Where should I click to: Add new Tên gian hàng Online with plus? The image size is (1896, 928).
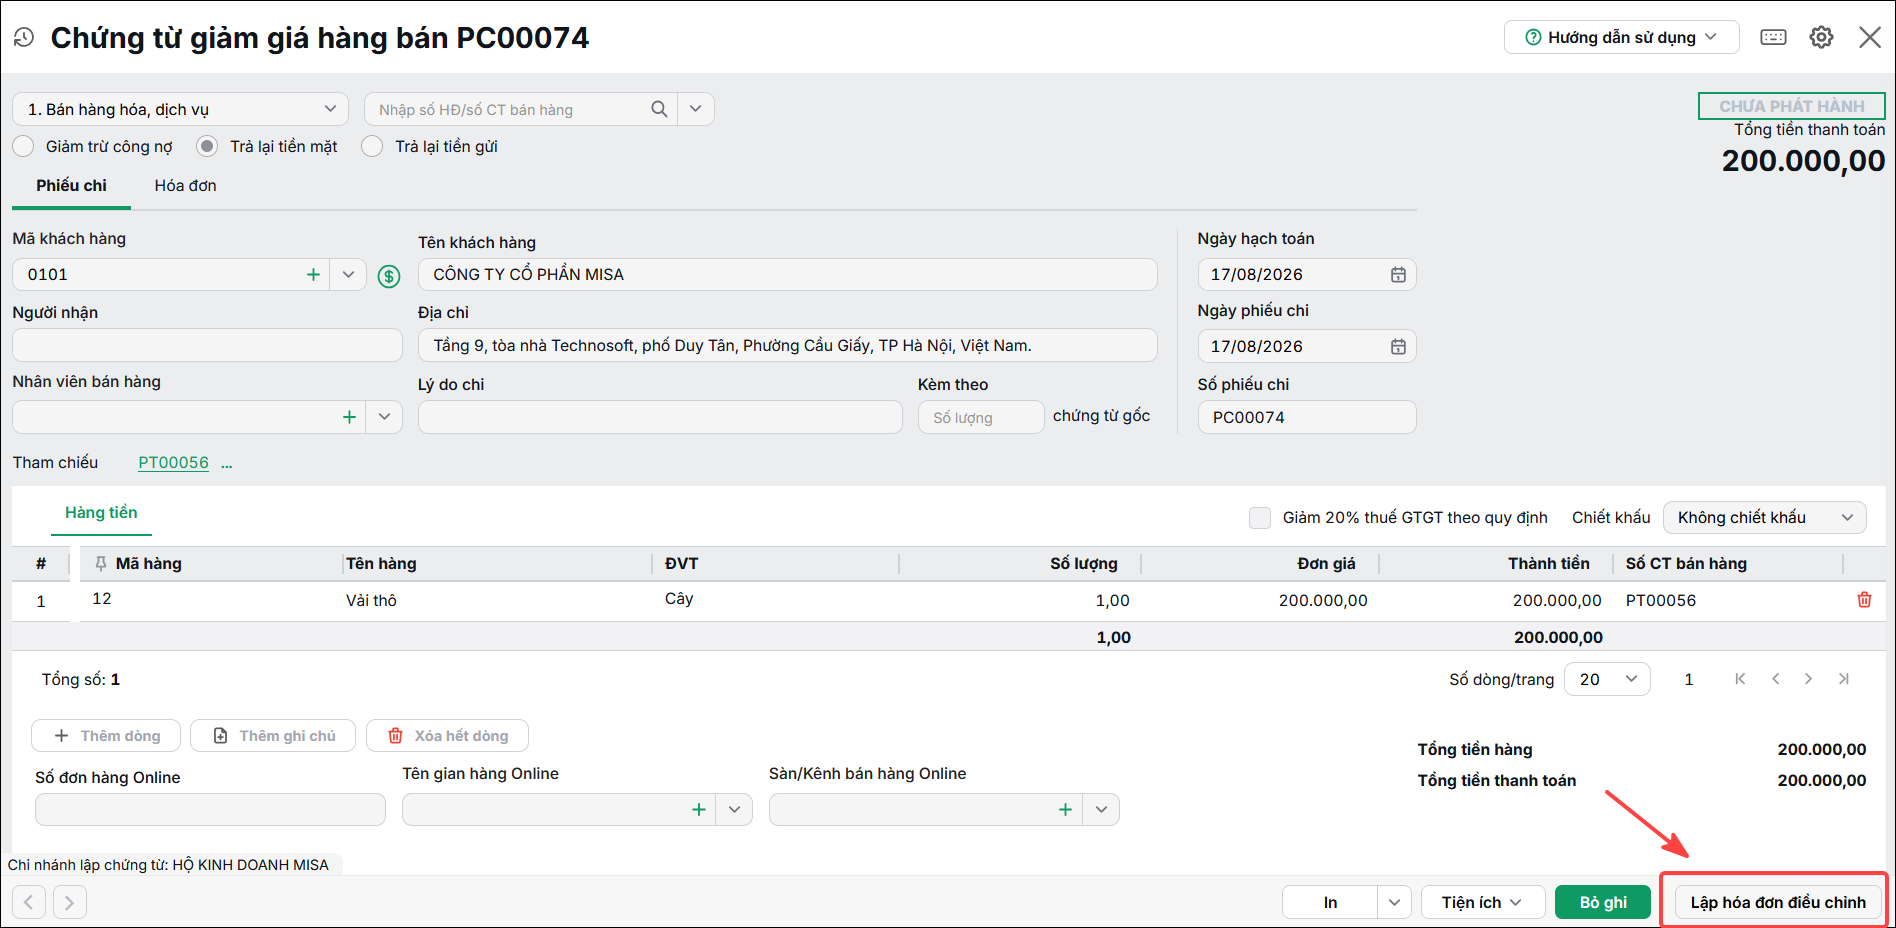pyautogui.click(x=698, y=809)
